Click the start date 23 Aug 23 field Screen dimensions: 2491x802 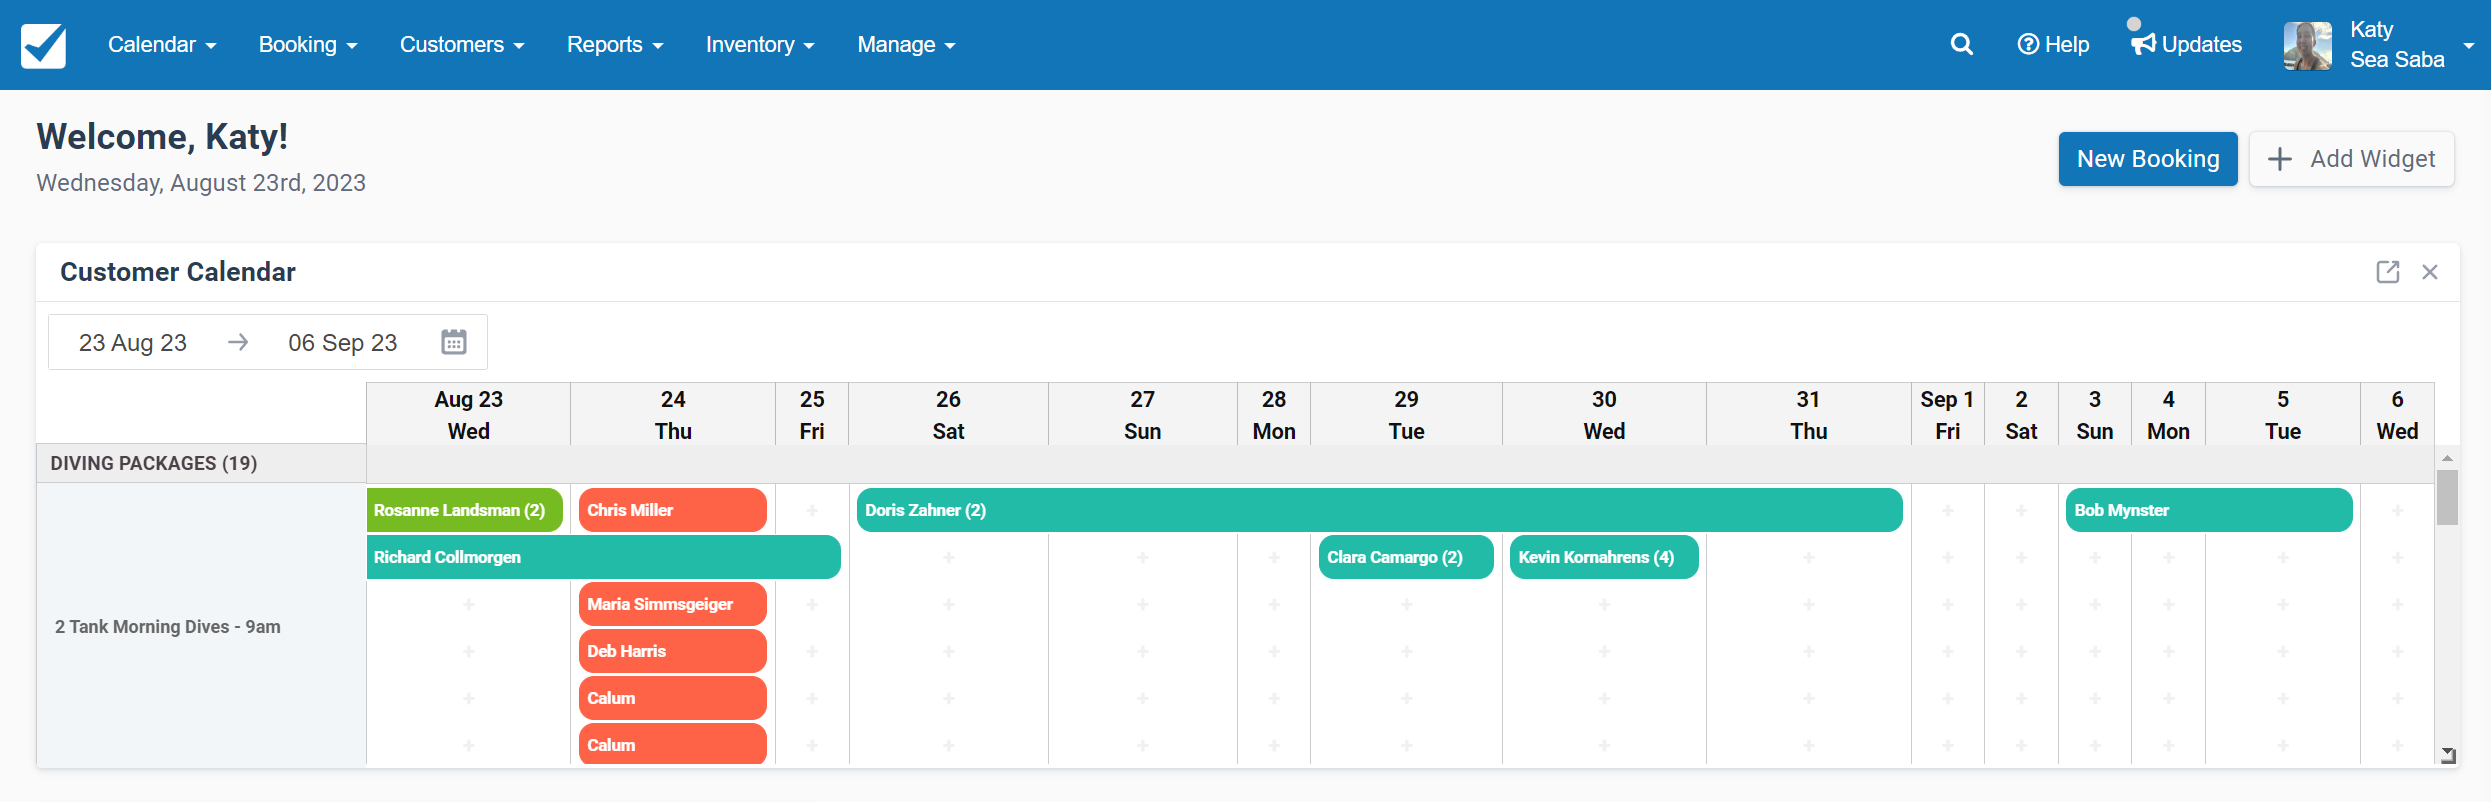coord(133,343)
